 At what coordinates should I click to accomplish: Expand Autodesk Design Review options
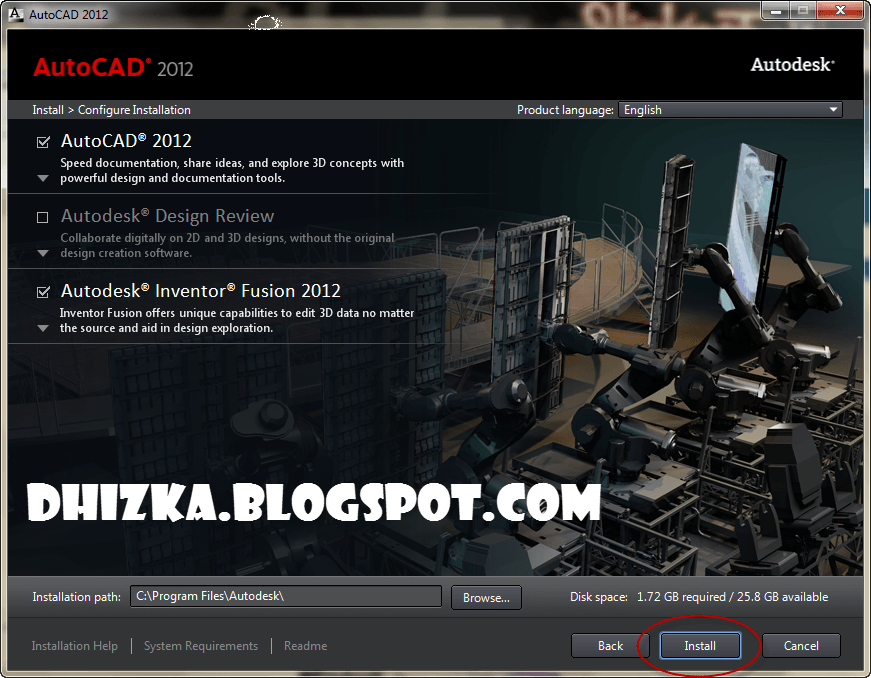pyautogui.click(x=41, y=254)
